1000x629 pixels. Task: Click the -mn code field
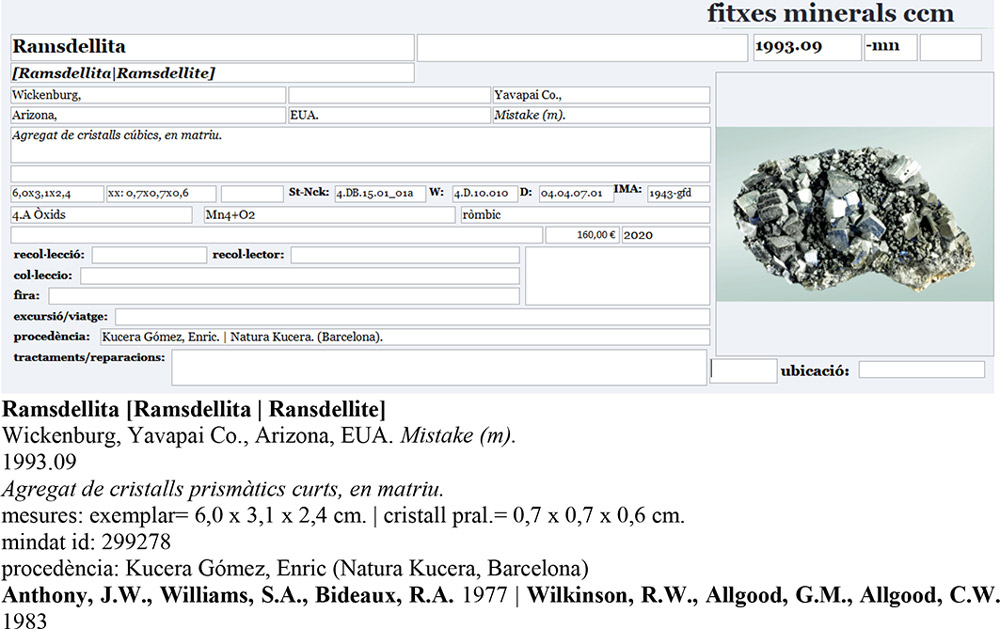tap(890, 47)
